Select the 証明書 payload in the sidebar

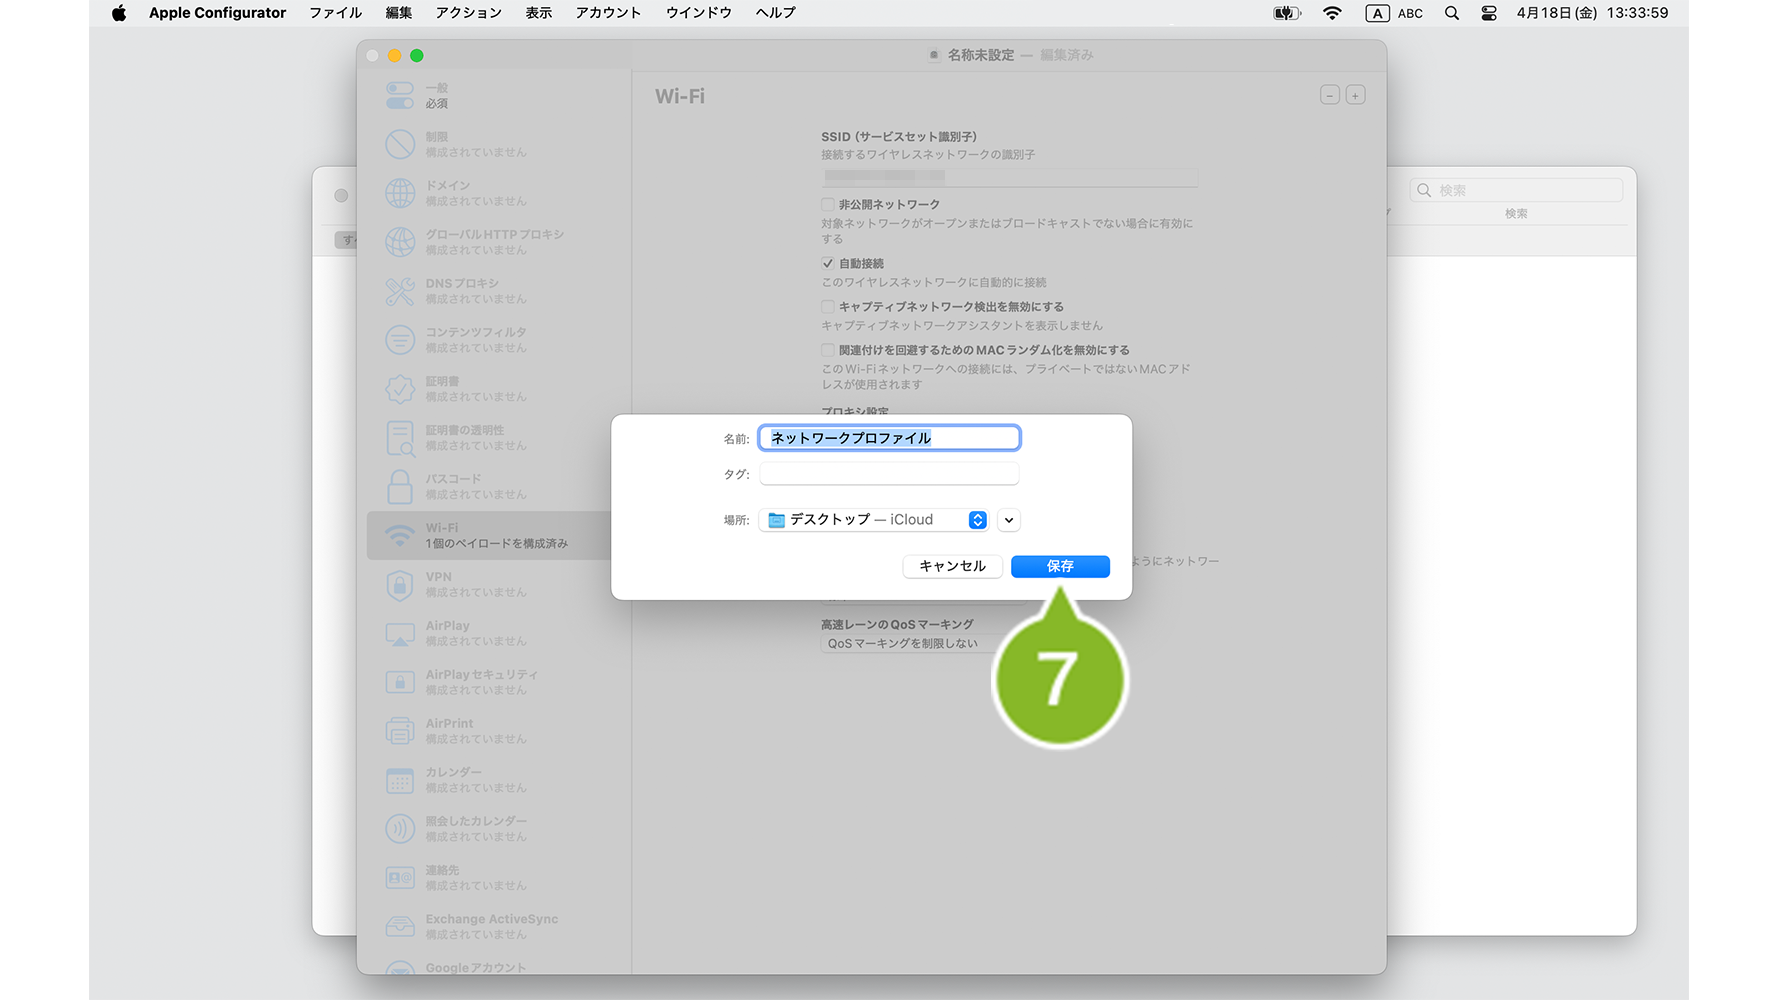pos(496,389)
